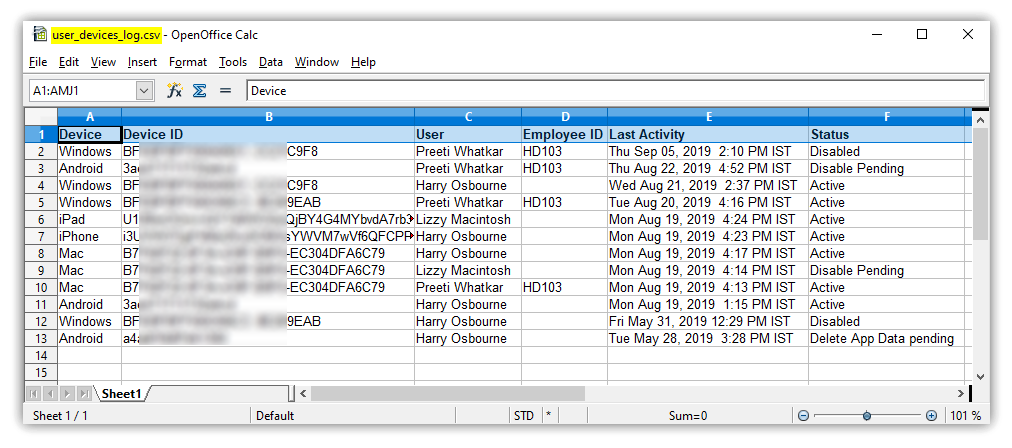1012x448 pixels.
Task: Open the Function Wizard icon
Action: pos(174,90)
